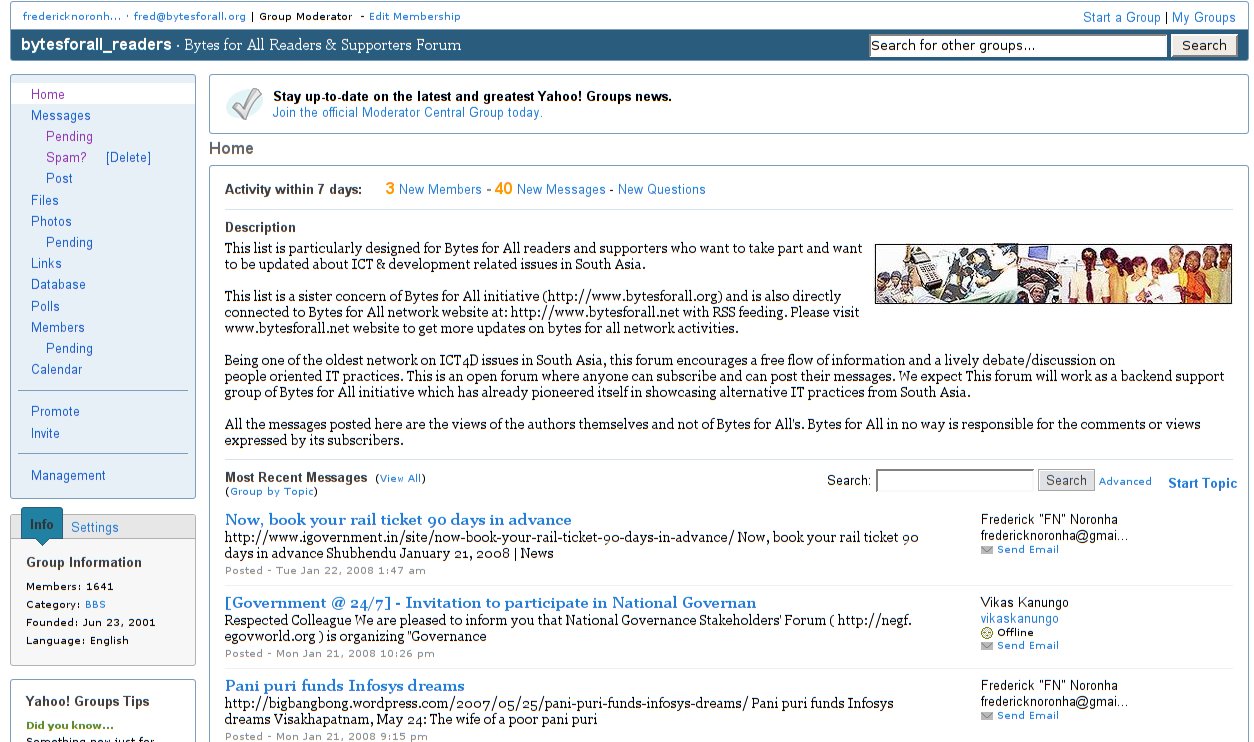Open the New Questions link

click(662, 189)
